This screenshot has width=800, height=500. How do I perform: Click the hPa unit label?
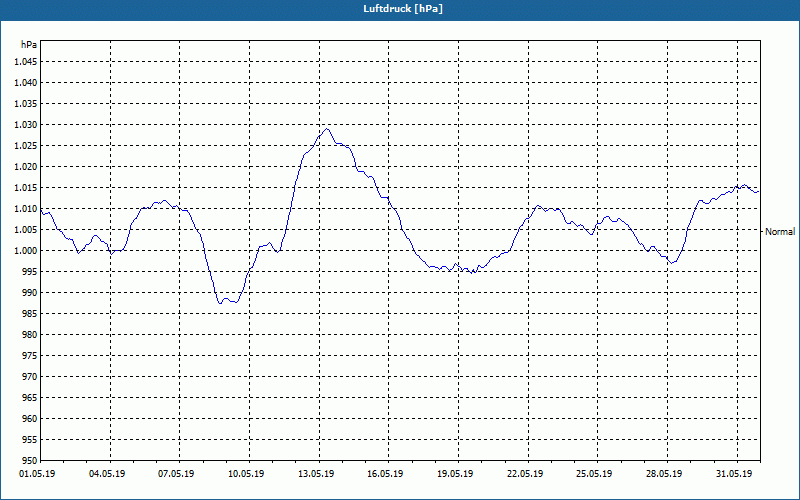[x=29, y=45]
